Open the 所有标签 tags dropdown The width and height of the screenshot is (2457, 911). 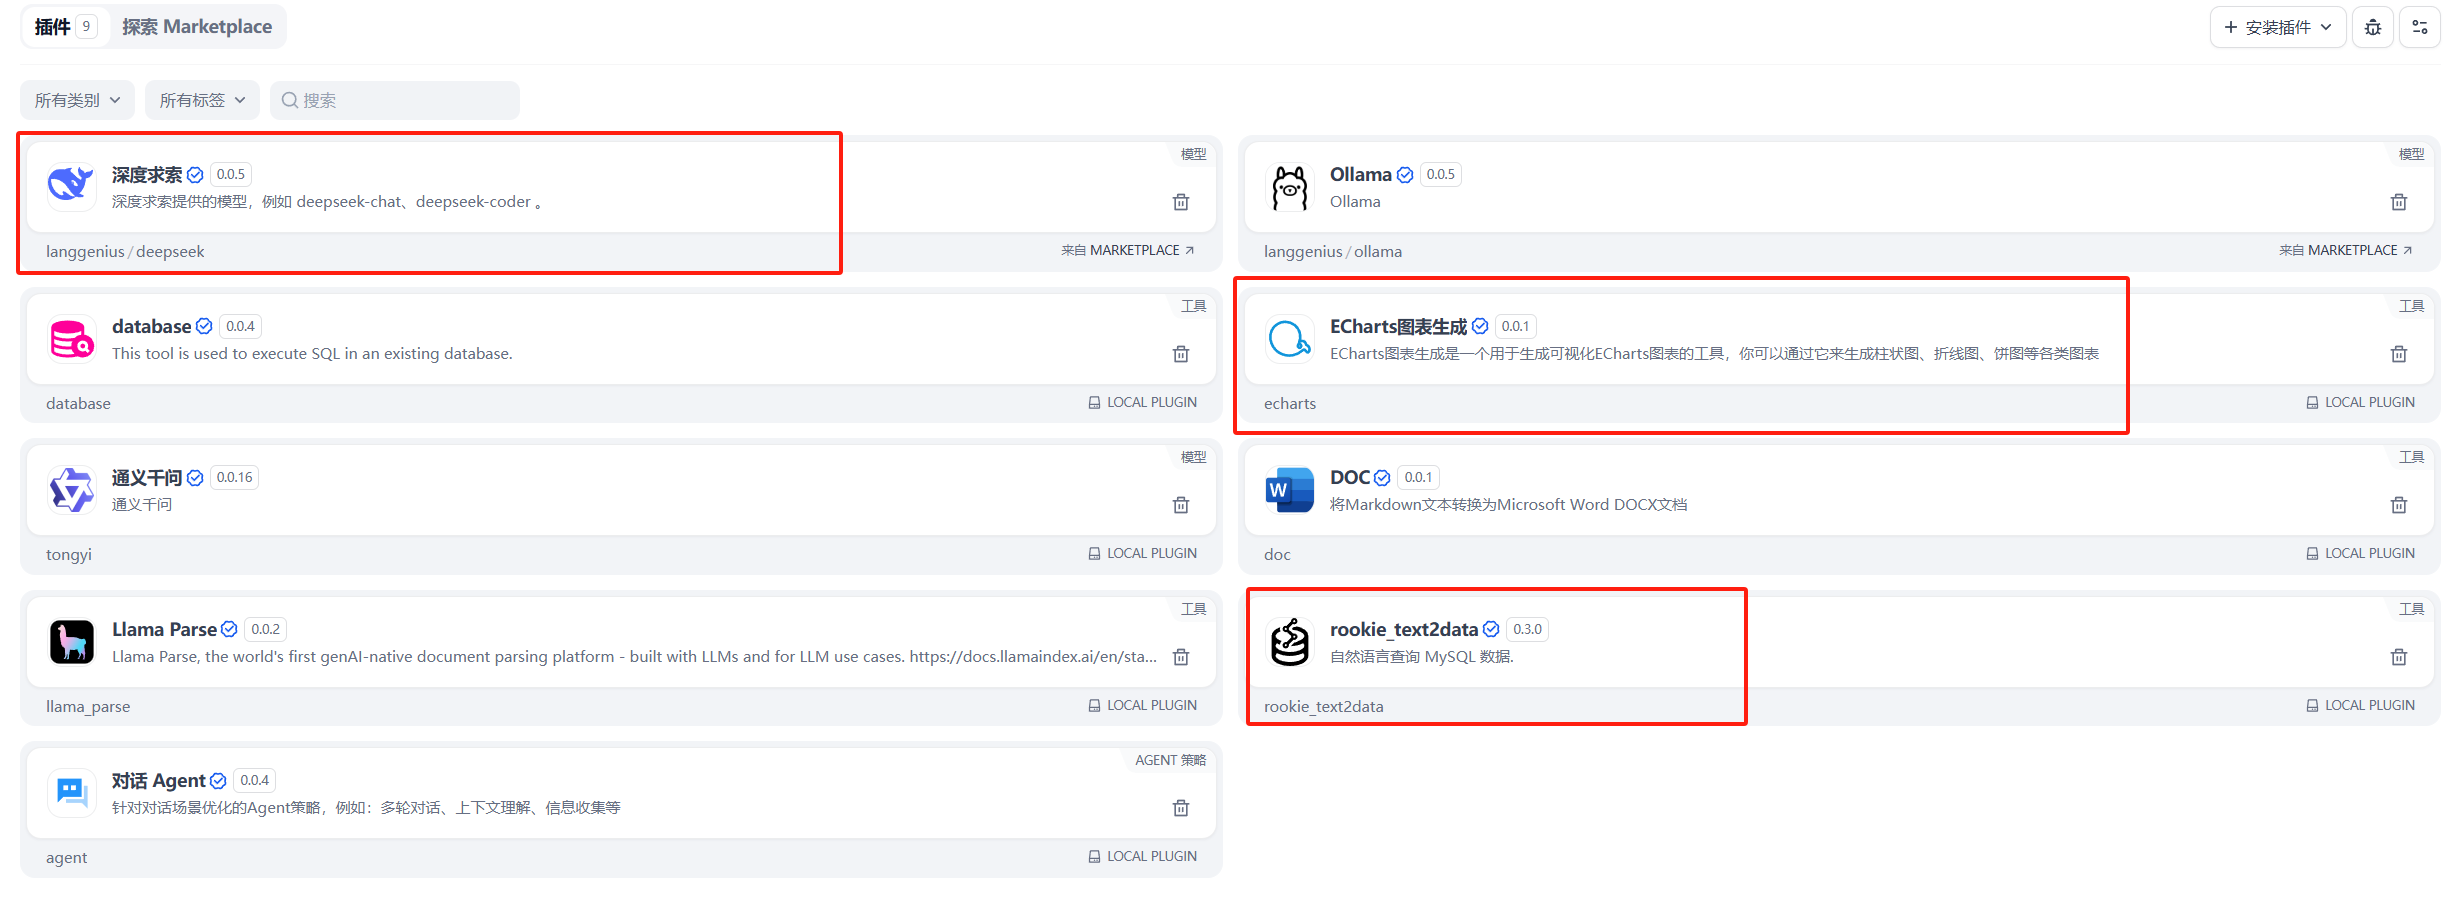point(202,100)
